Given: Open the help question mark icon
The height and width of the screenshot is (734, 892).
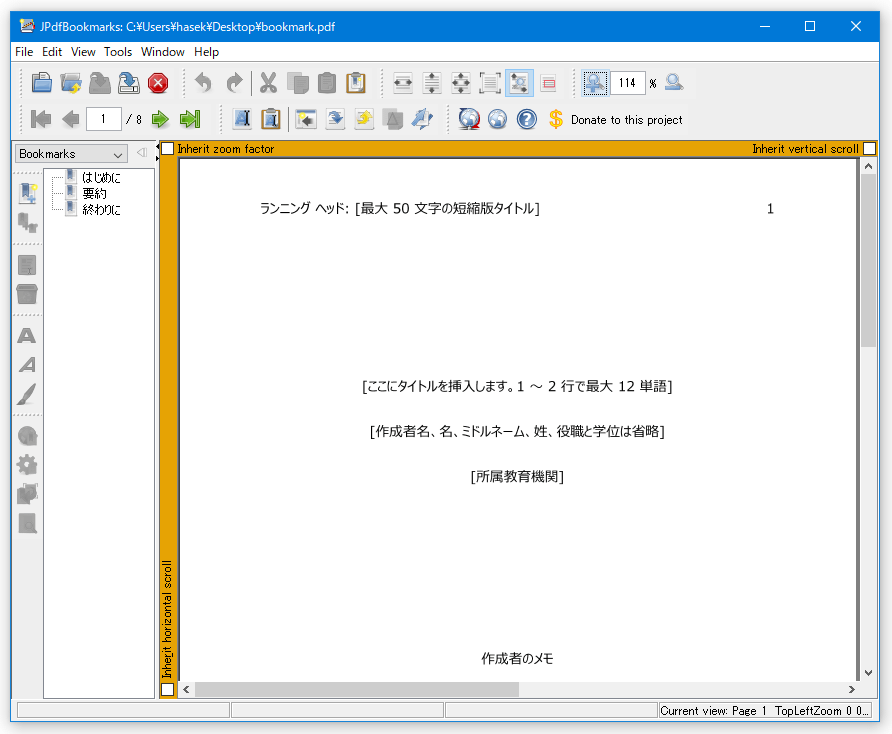Looking at the screenshot, I should pos(526,119).
